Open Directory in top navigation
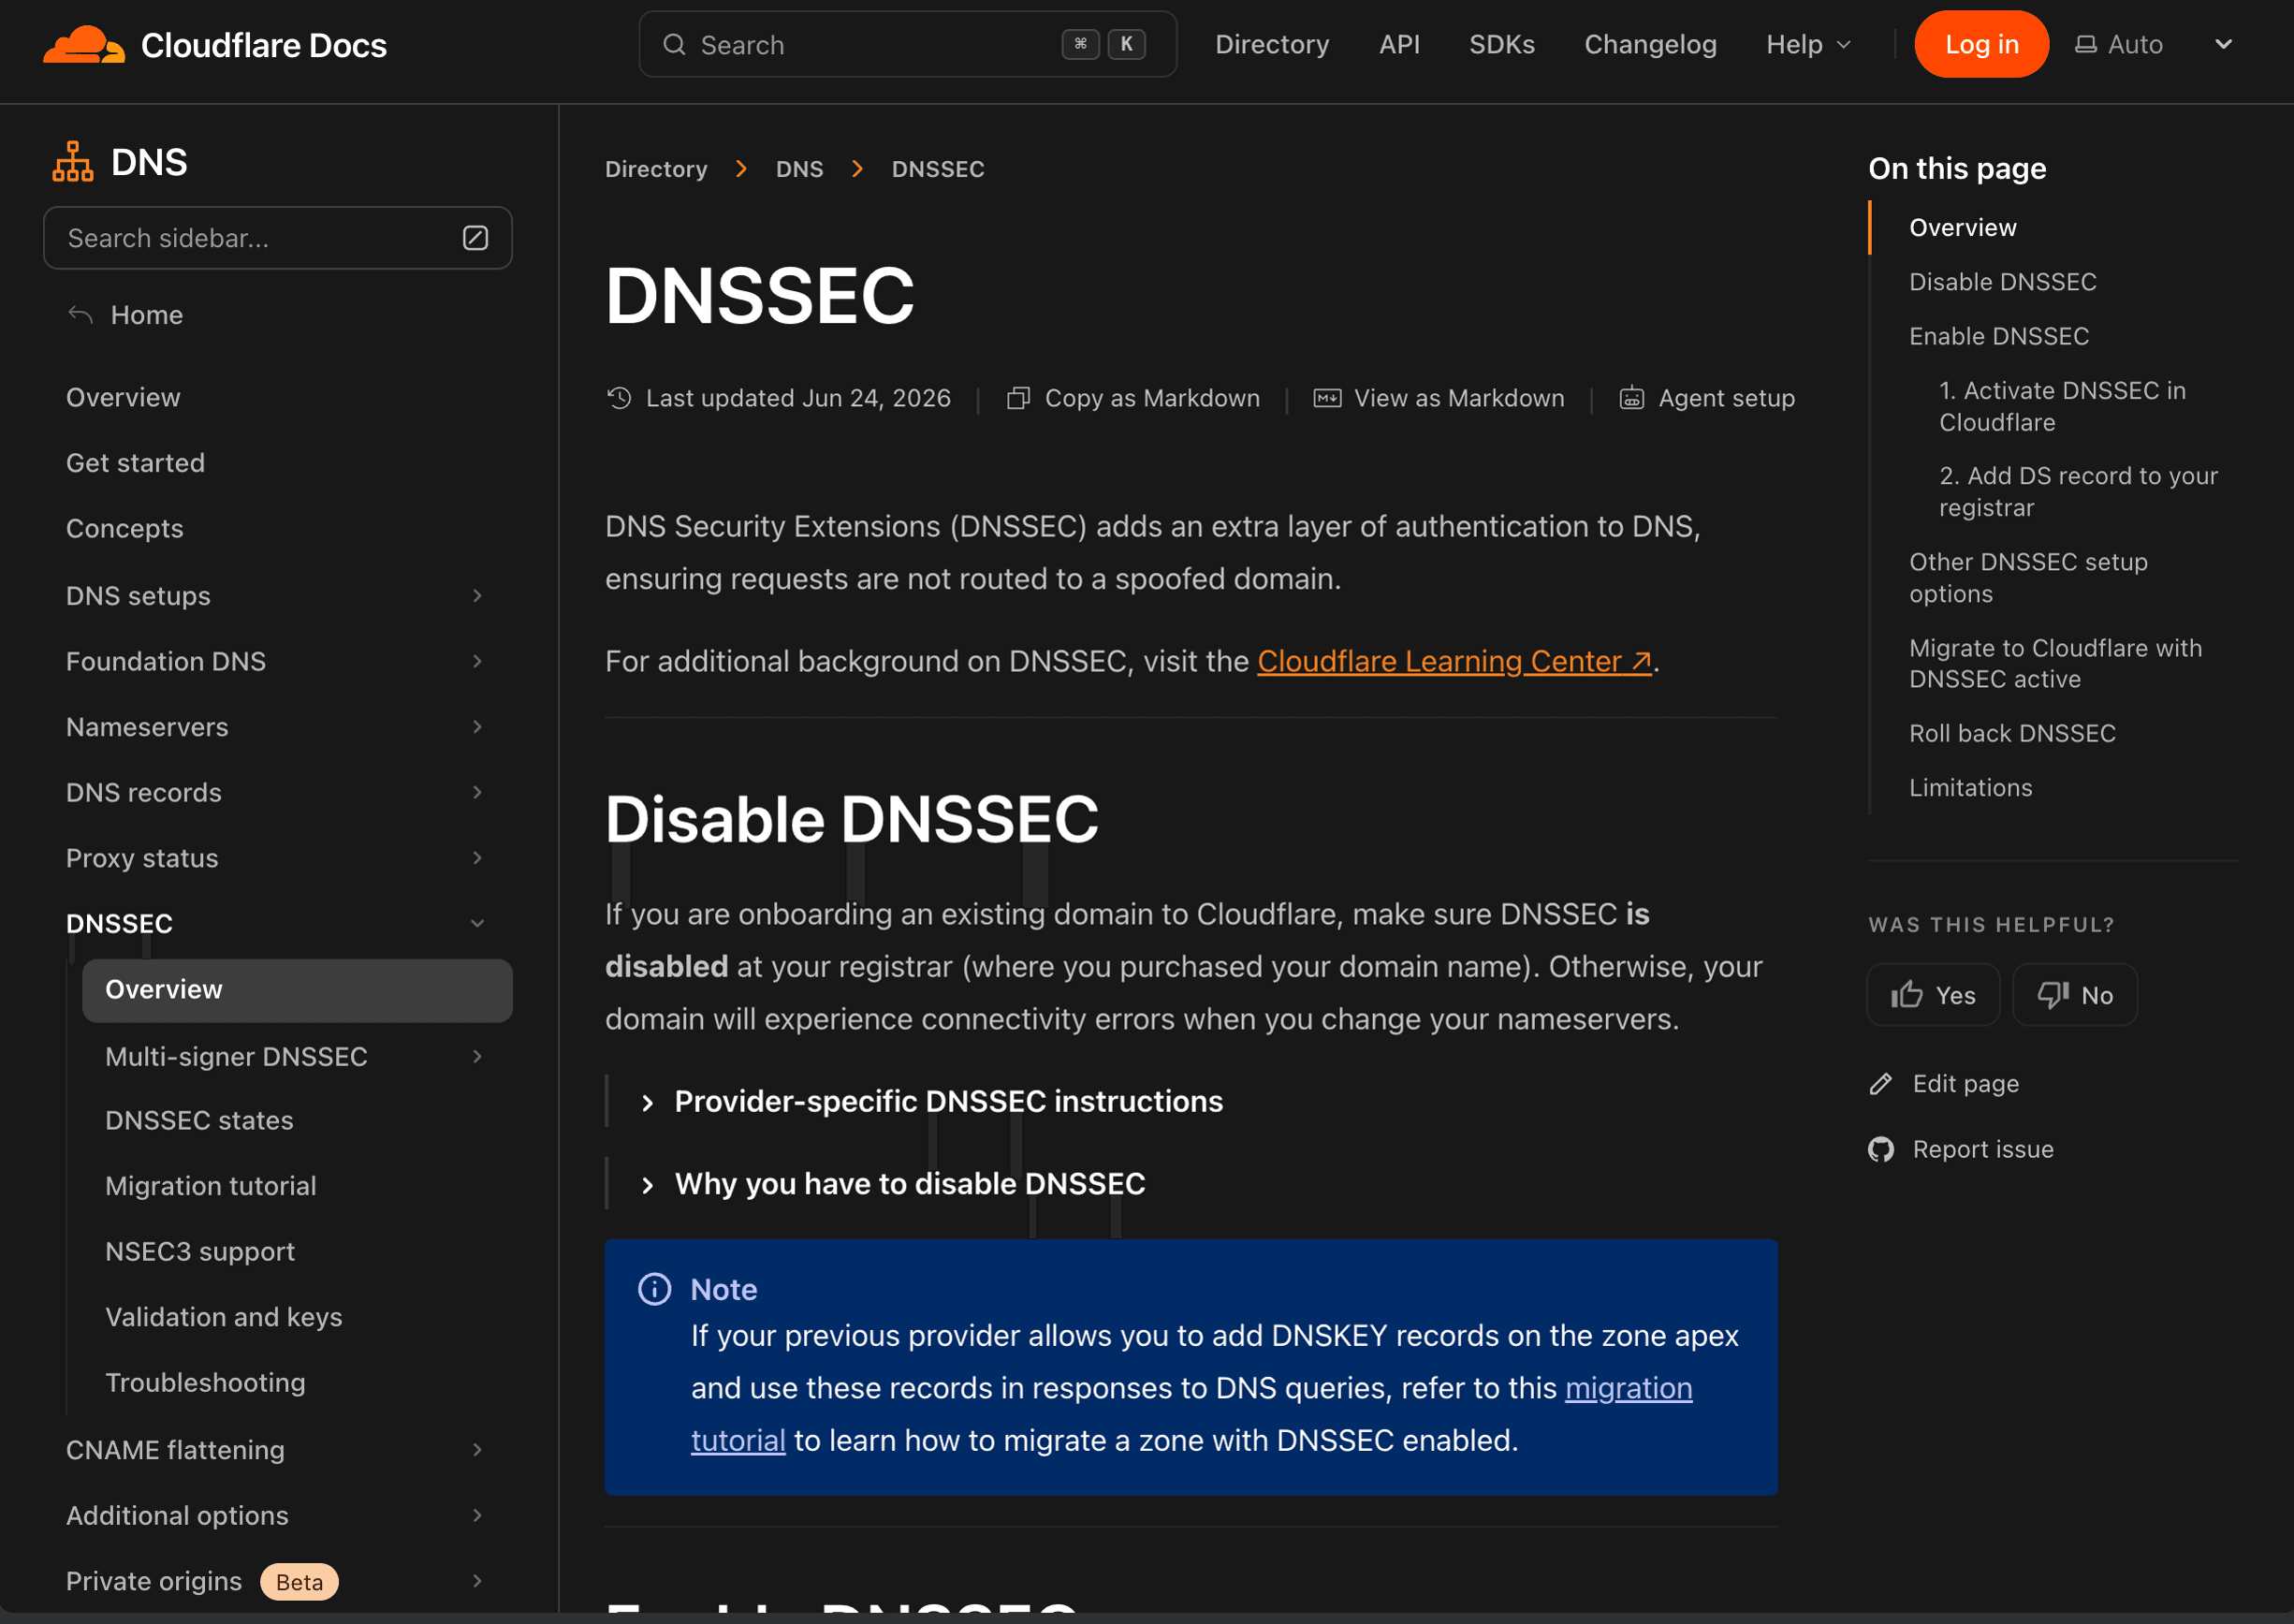Image resolution: width=2294 pixels, height=1624 pixels. click(x=1272, y=45)
